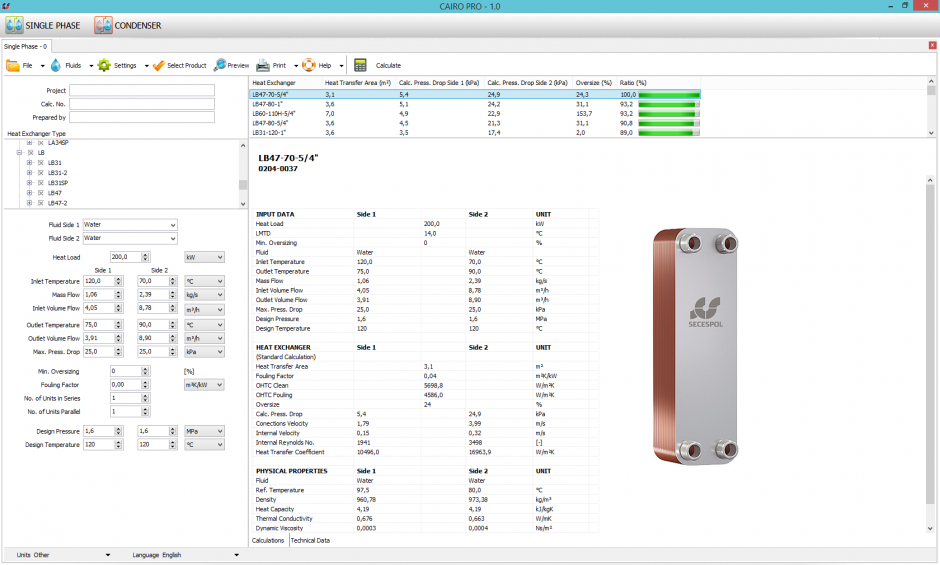Click the Oversize (%) column header
The image size is (940, 565).
tap(594, 83)
